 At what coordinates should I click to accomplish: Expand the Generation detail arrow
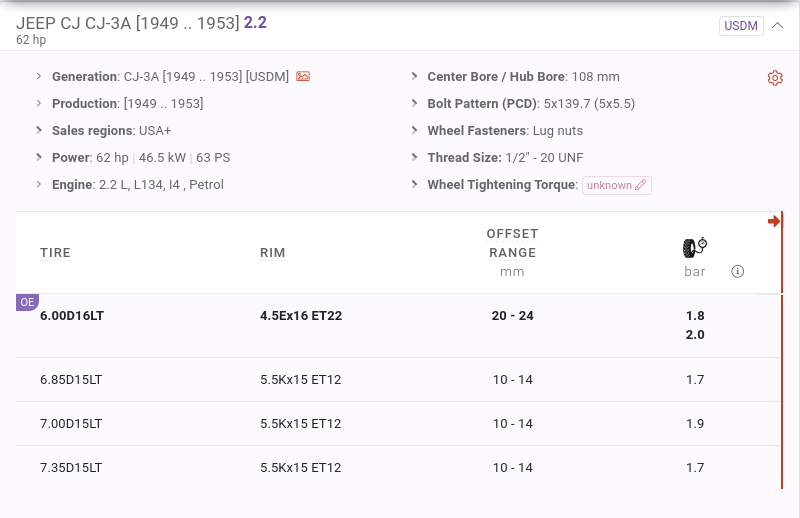coord(39,77)
